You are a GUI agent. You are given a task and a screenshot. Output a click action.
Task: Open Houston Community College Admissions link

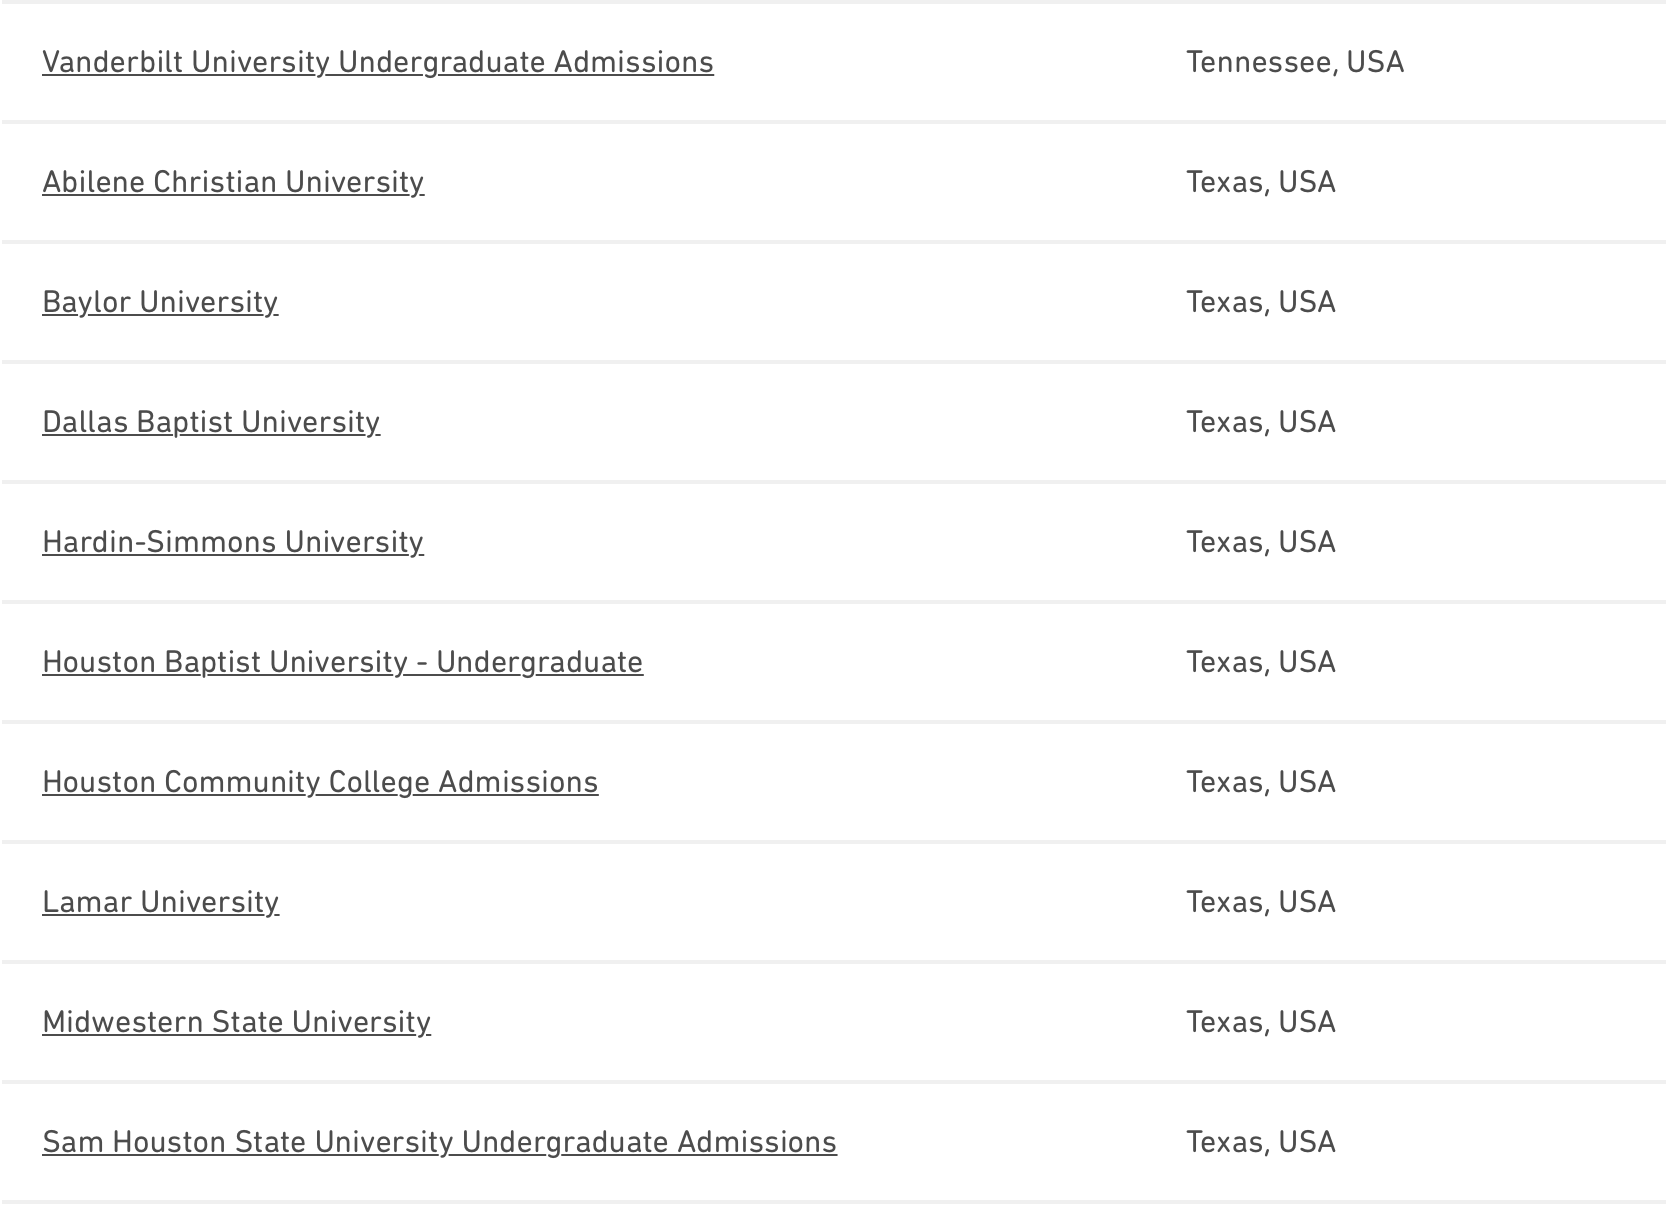tap(320, 782)
